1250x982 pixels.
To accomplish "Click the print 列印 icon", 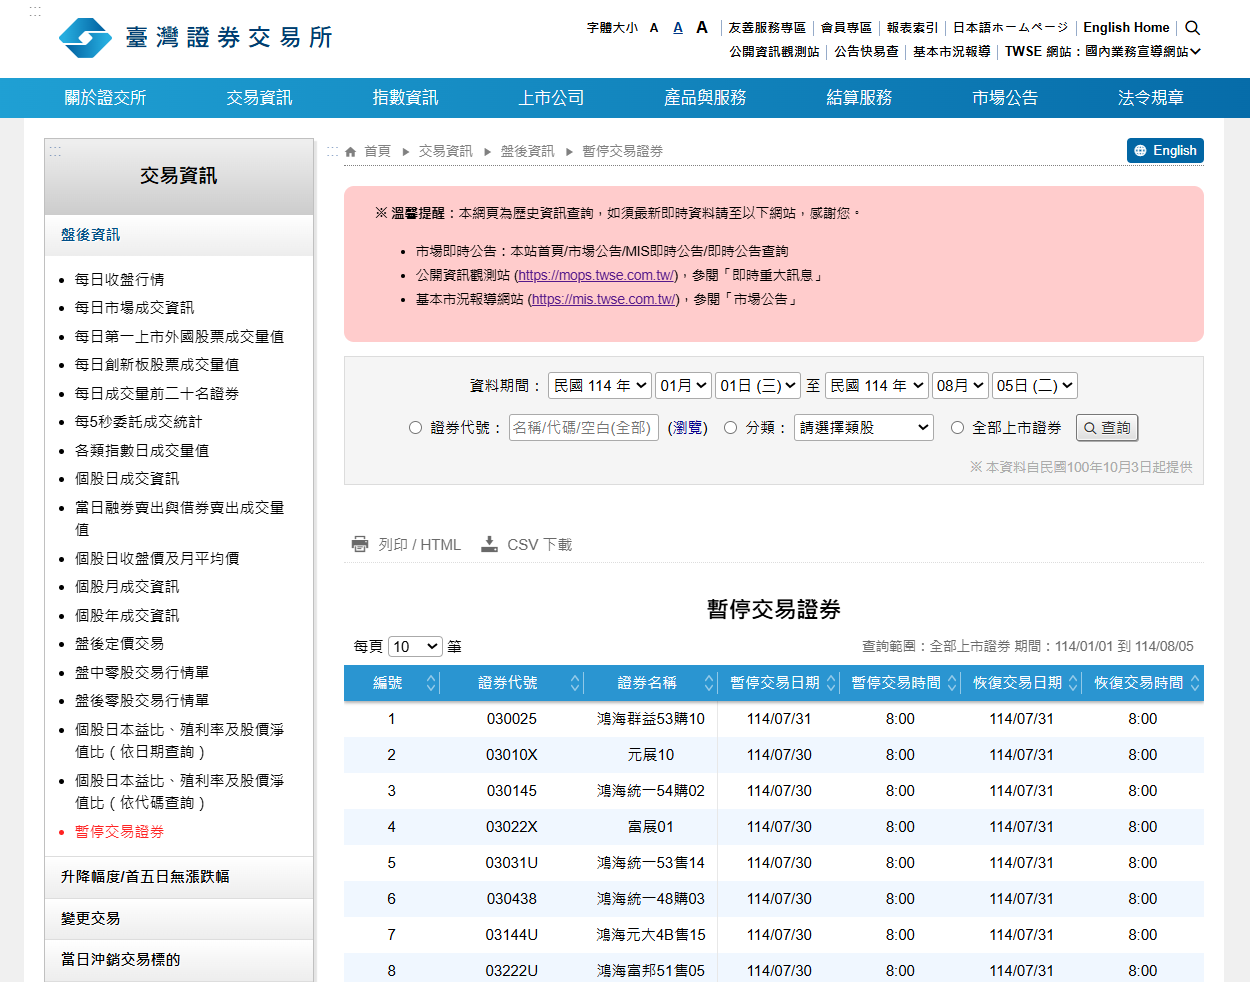I will click(360, 544).
